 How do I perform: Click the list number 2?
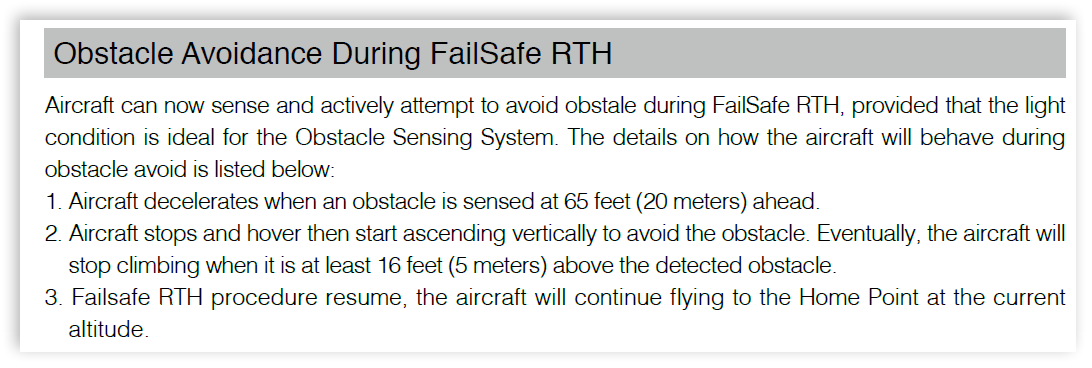(x=53, y=234)
